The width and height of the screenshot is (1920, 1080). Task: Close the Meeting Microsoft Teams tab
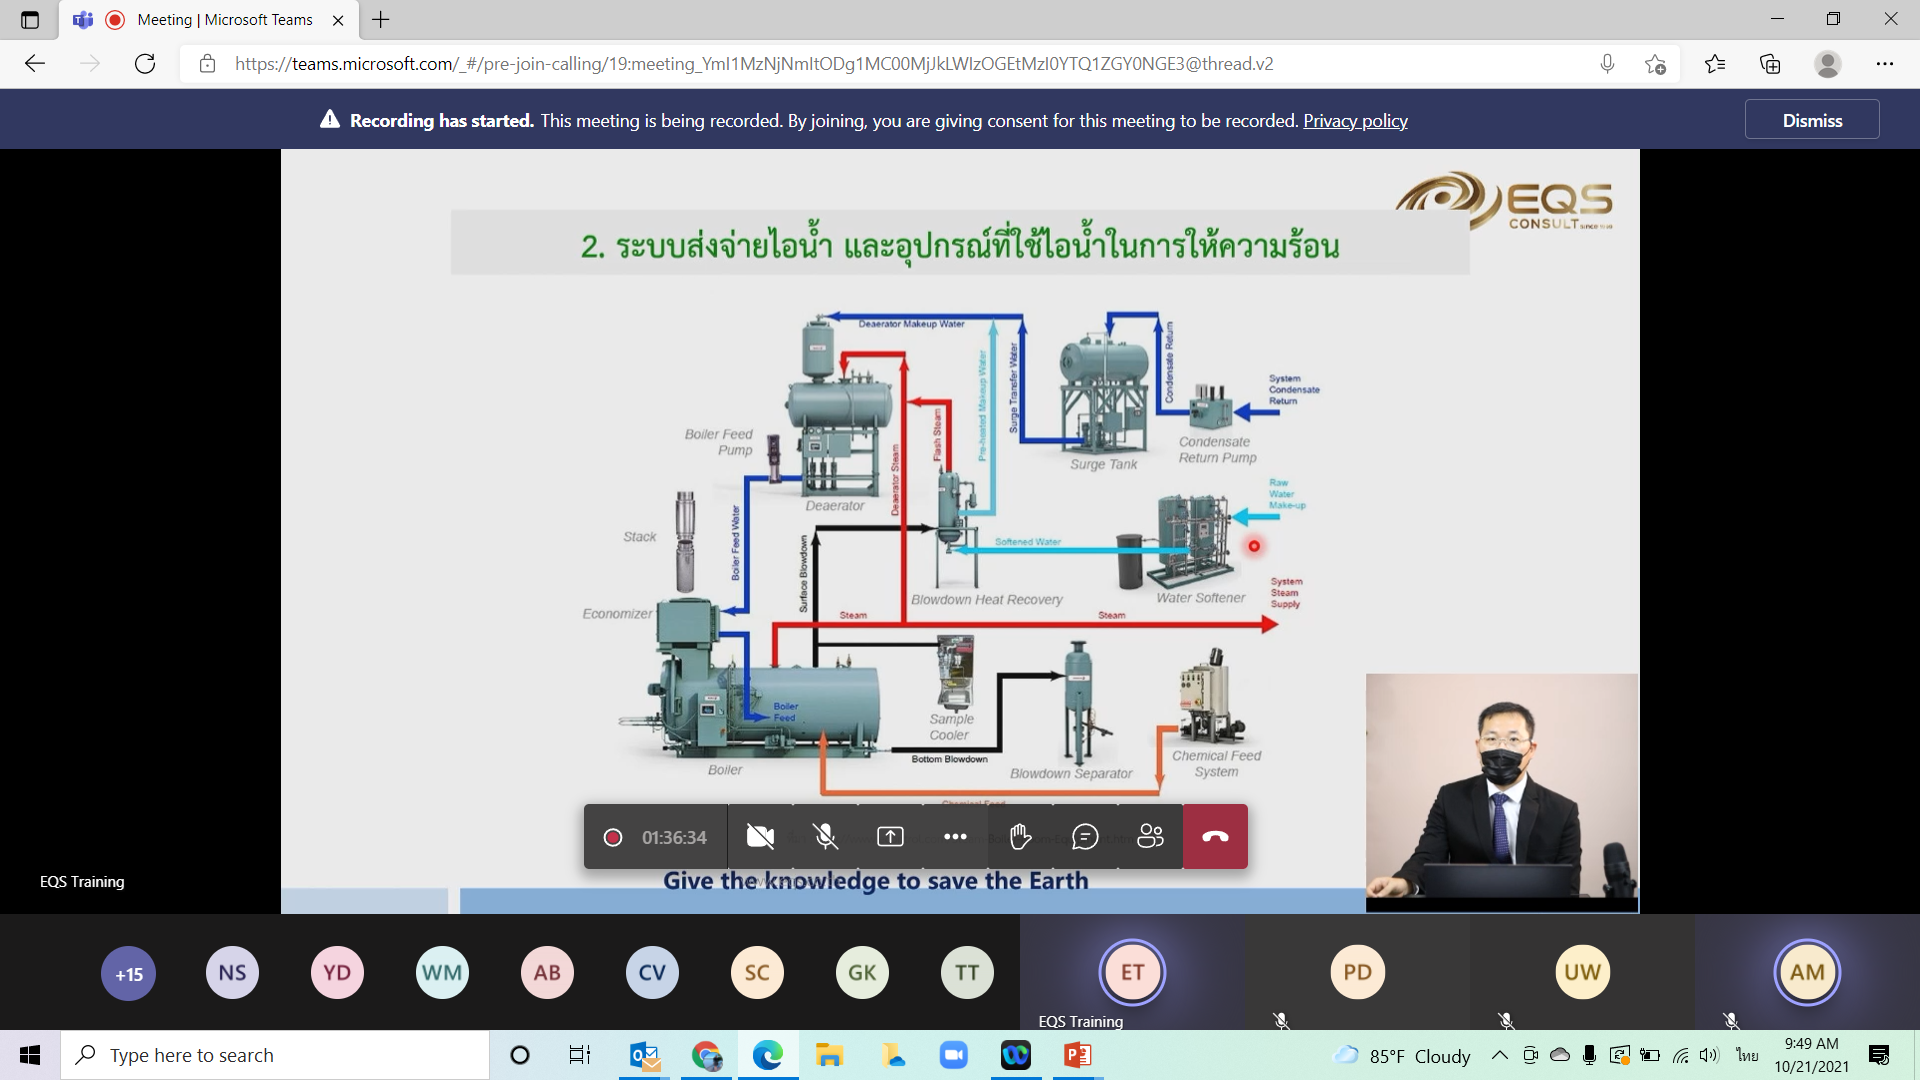(x=338, y=20)
